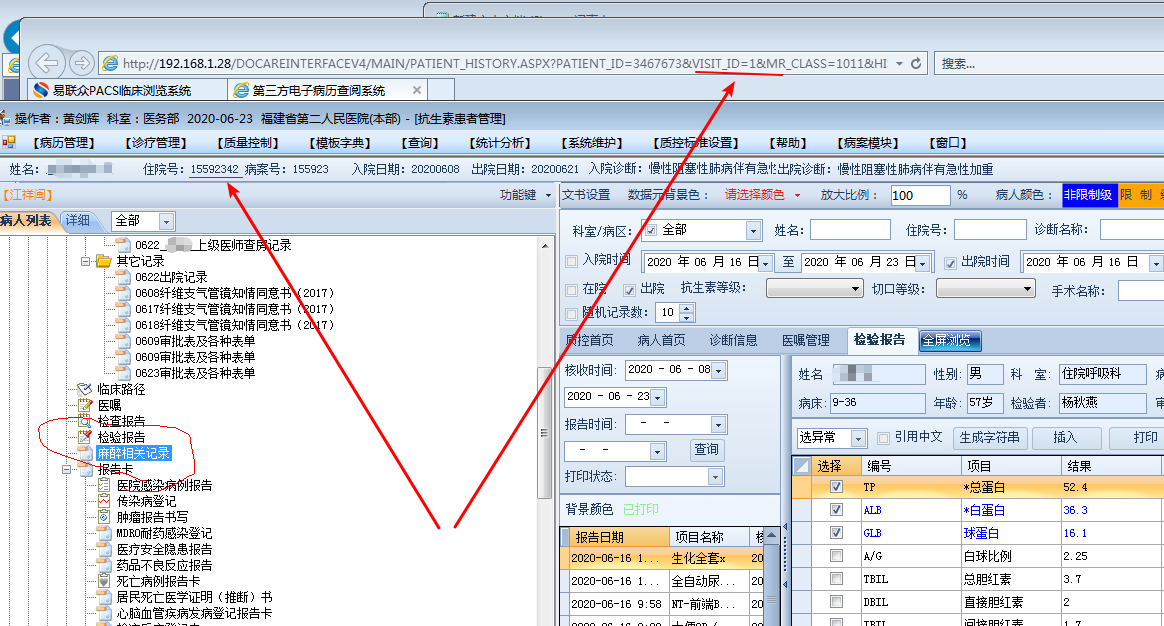Click the 肿瘤报告书写 clipboard icon
The image size is (1164, 626).
pos(104,517)
